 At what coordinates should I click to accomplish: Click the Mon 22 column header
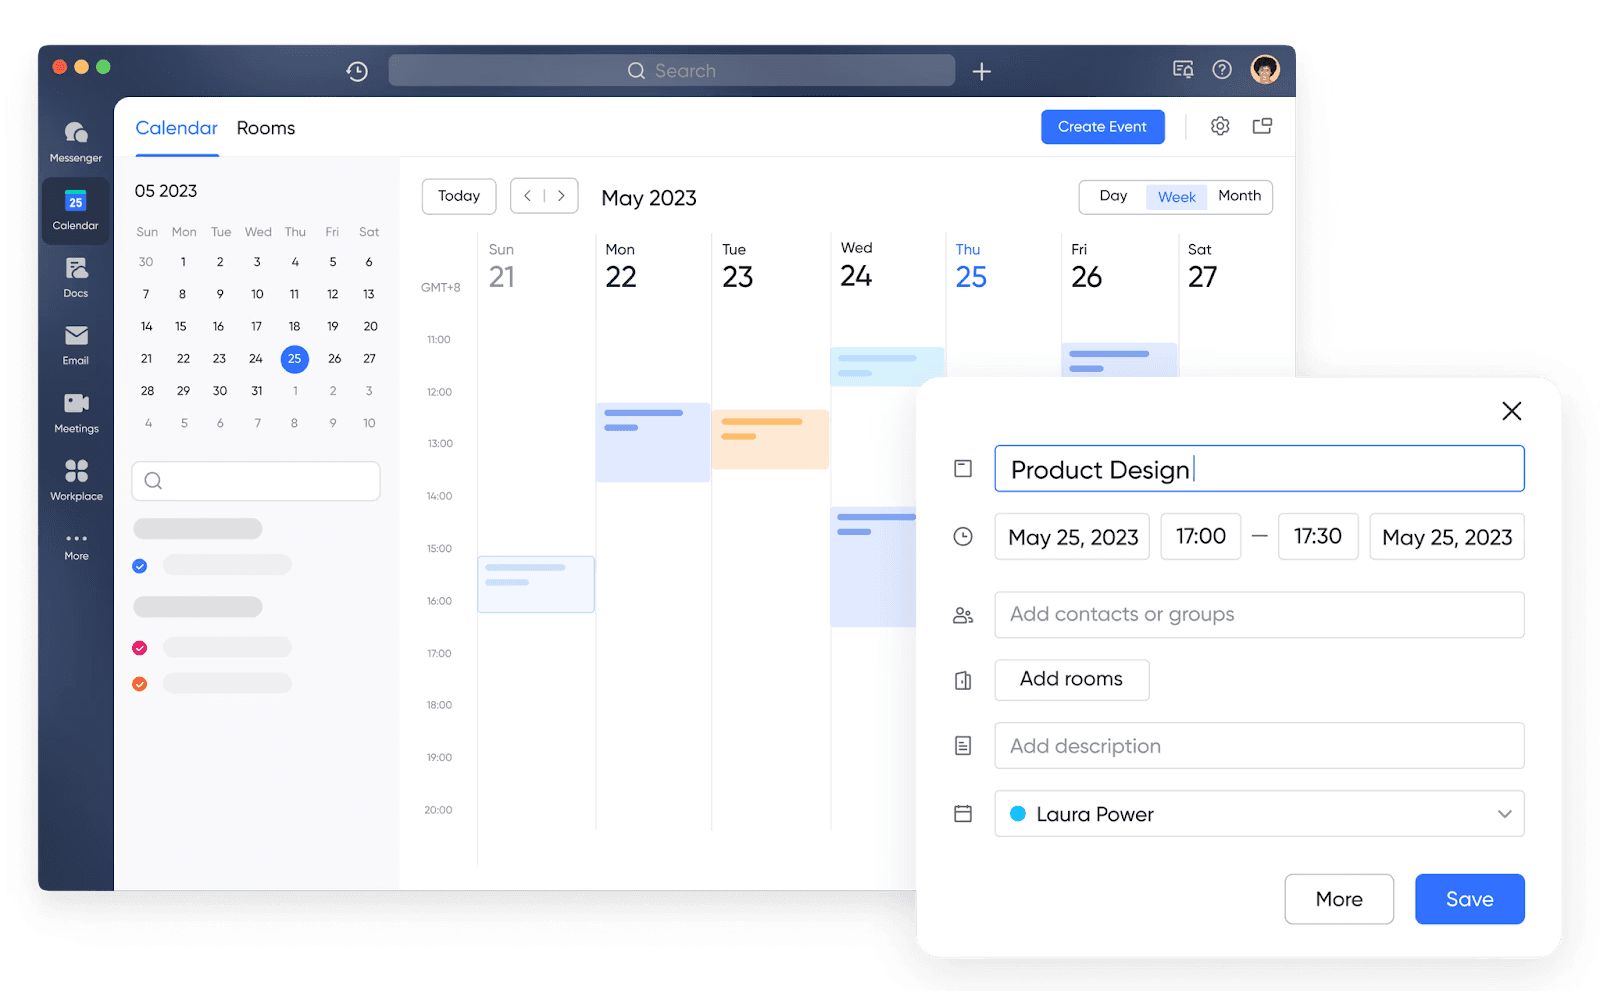(x=621, y=267)
